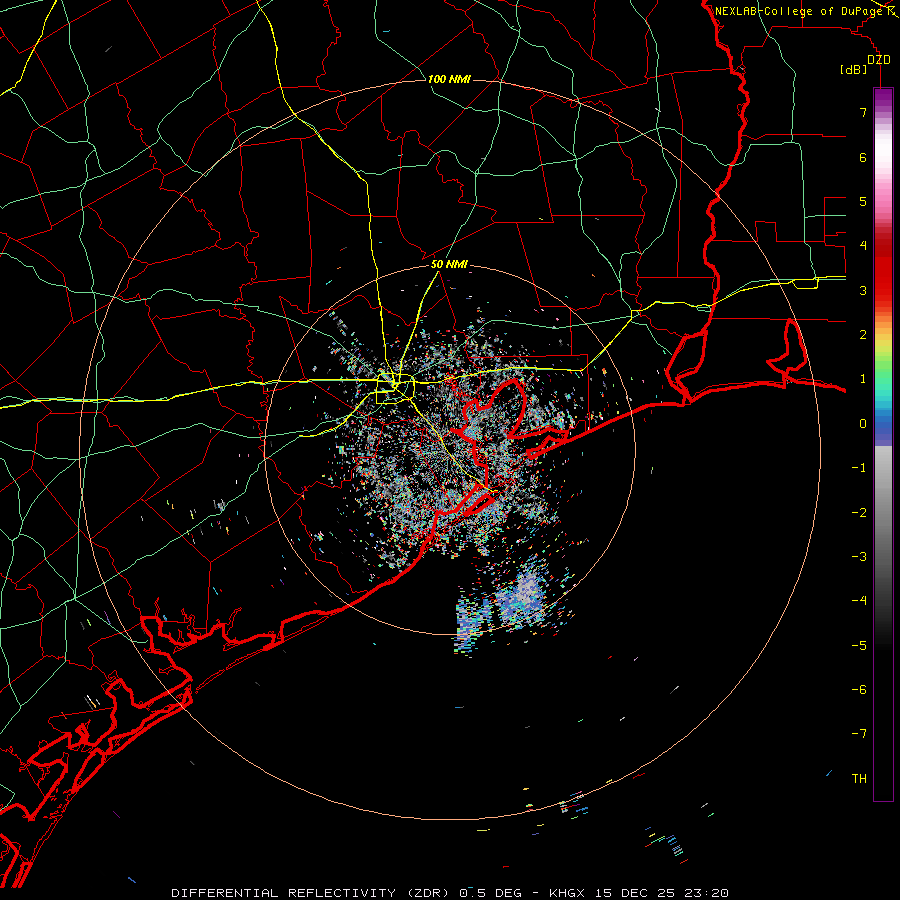Viewport: 900px width, 900px height.
Task: Click the legend value "-1"
Action: point(859,468)
